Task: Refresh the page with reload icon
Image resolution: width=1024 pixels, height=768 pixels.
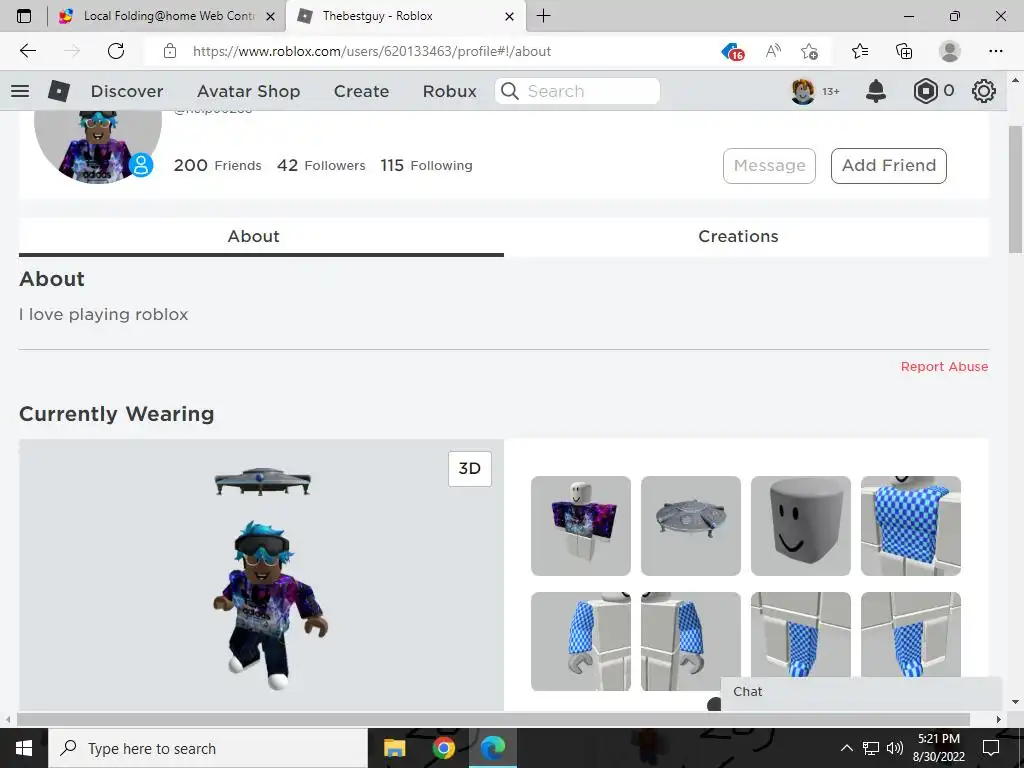Action: coord(116,51)
